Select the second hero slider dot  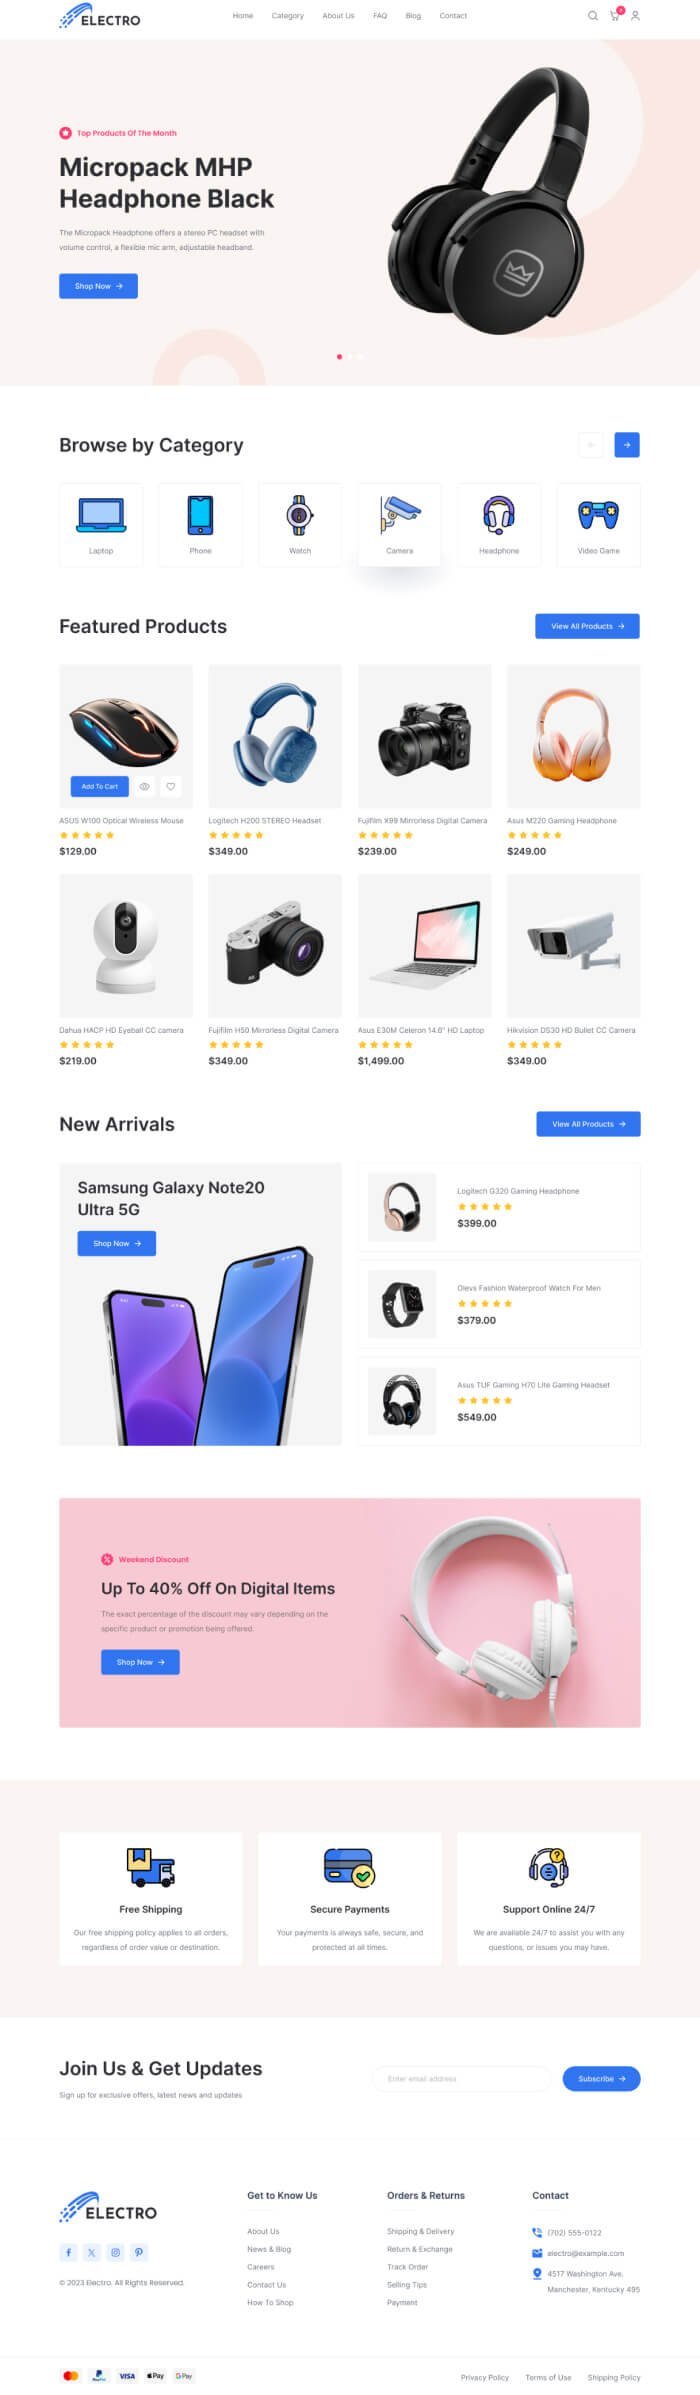click(x=350, y=356)
